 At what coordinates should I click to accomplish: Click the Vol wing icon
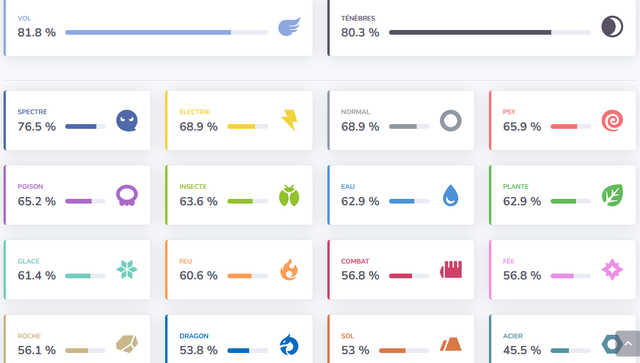pyautogui.click(x=289, y=27)
